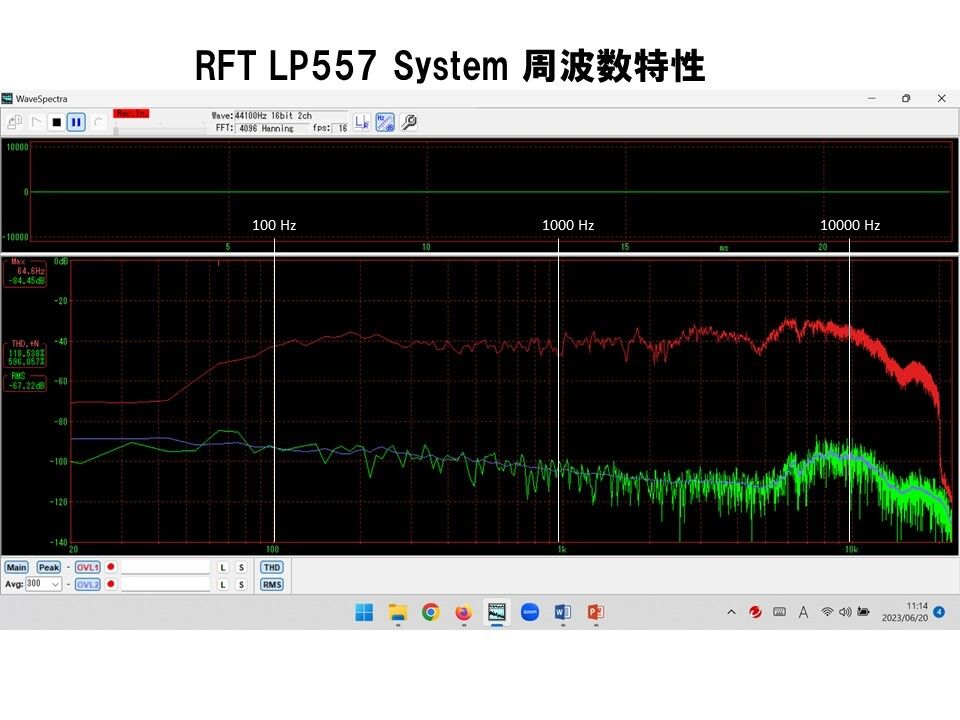Open the Avg 300 dropdown
This screenshot has height=720, width=960.
tap(43, 584)
